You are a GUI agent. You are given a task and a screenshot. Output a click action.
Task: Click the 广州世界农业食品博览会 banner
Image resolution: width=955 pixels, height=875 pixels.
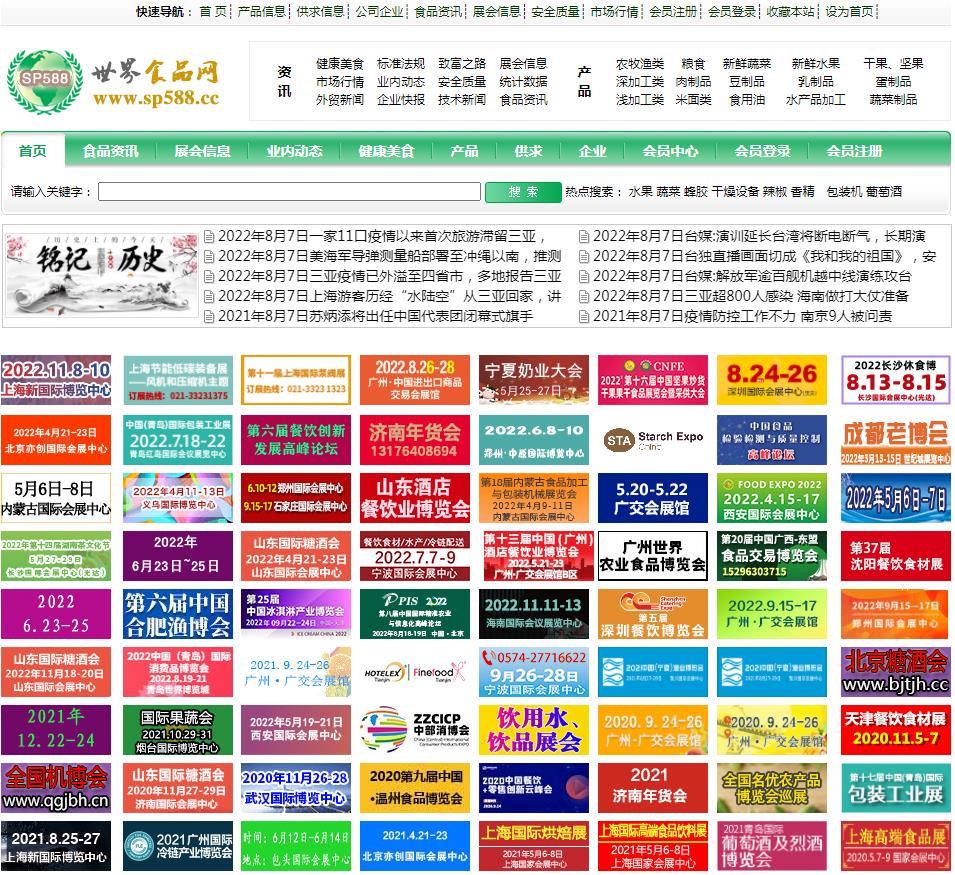[653, 556]
